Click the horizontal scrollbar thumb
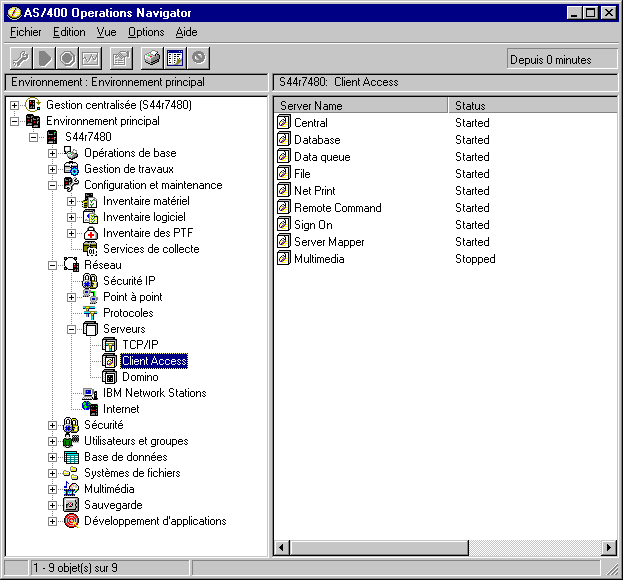 pyautogui.click(x=379, y=548)
